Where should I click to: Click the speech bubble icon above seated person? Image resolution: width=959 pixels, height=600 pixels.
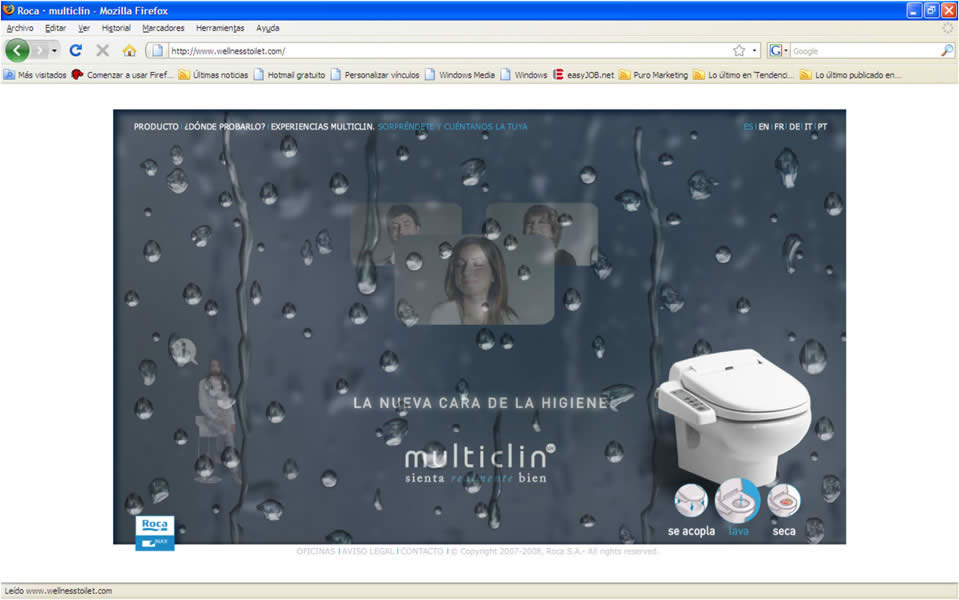tap(182, 350)
